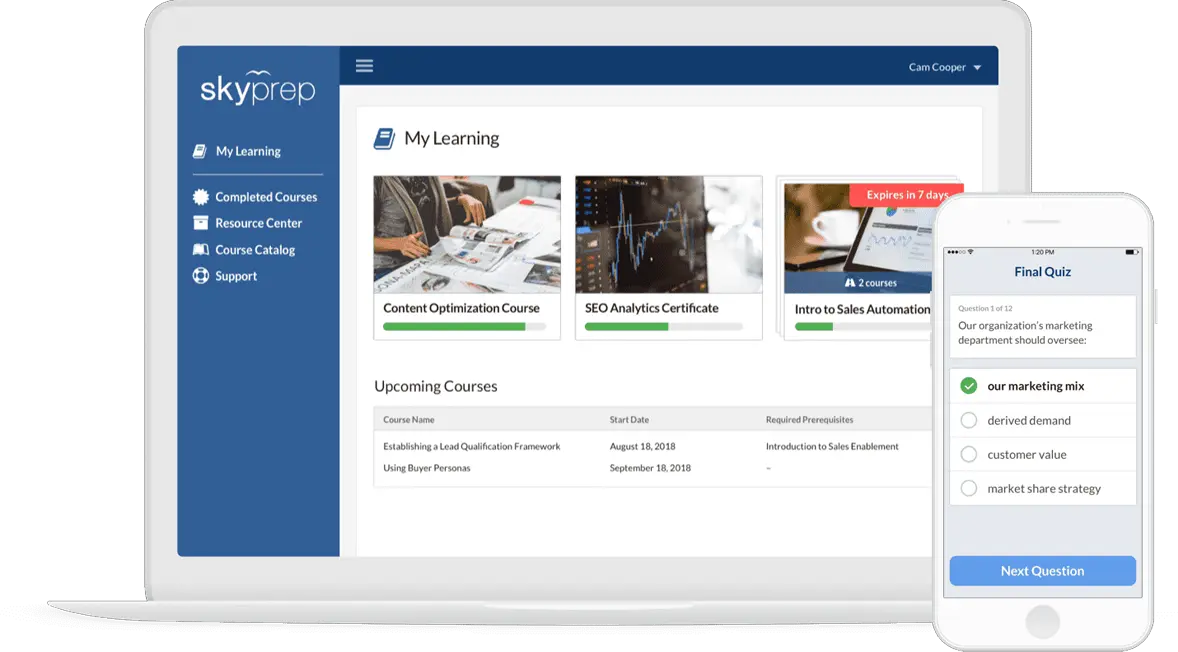Click the Required Prerequisites column header
This screenshot has width=1178, height=652.
point(809,420)
